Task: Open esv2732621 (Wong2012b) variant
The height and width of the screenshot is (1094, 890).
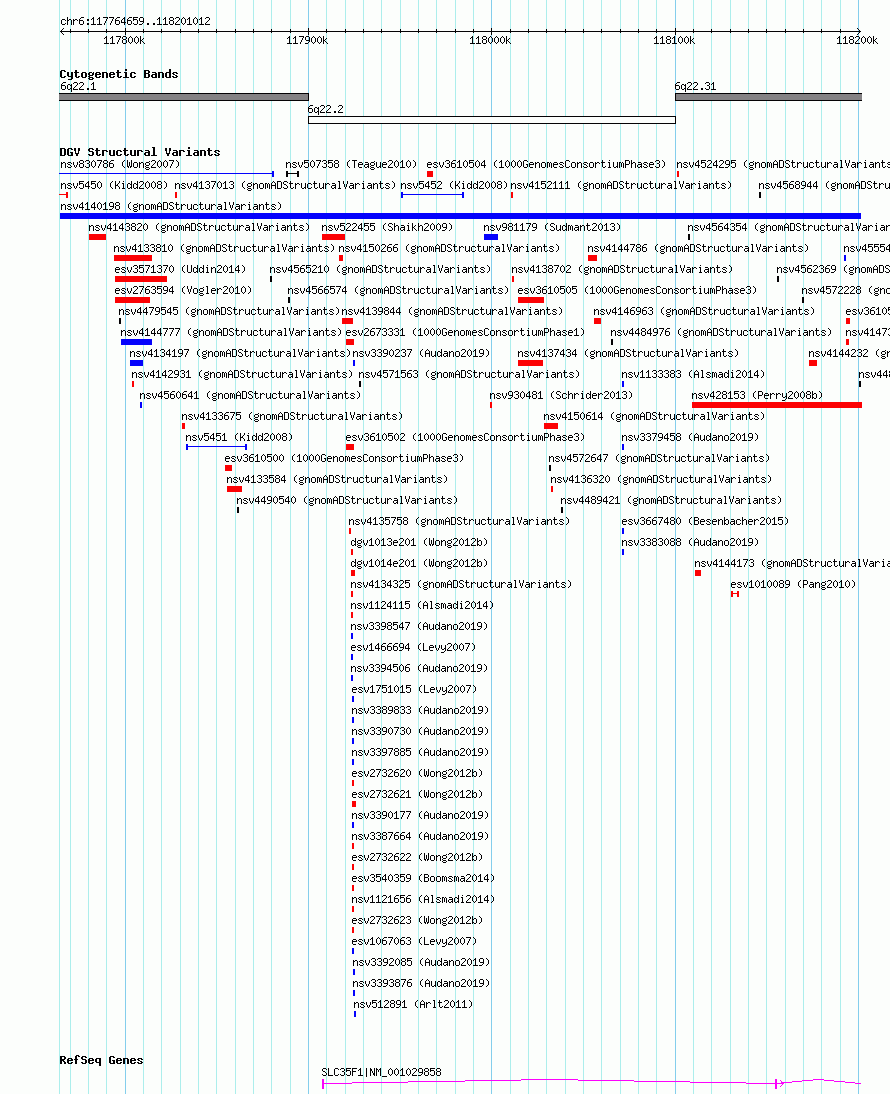Action: coord(417,794)
